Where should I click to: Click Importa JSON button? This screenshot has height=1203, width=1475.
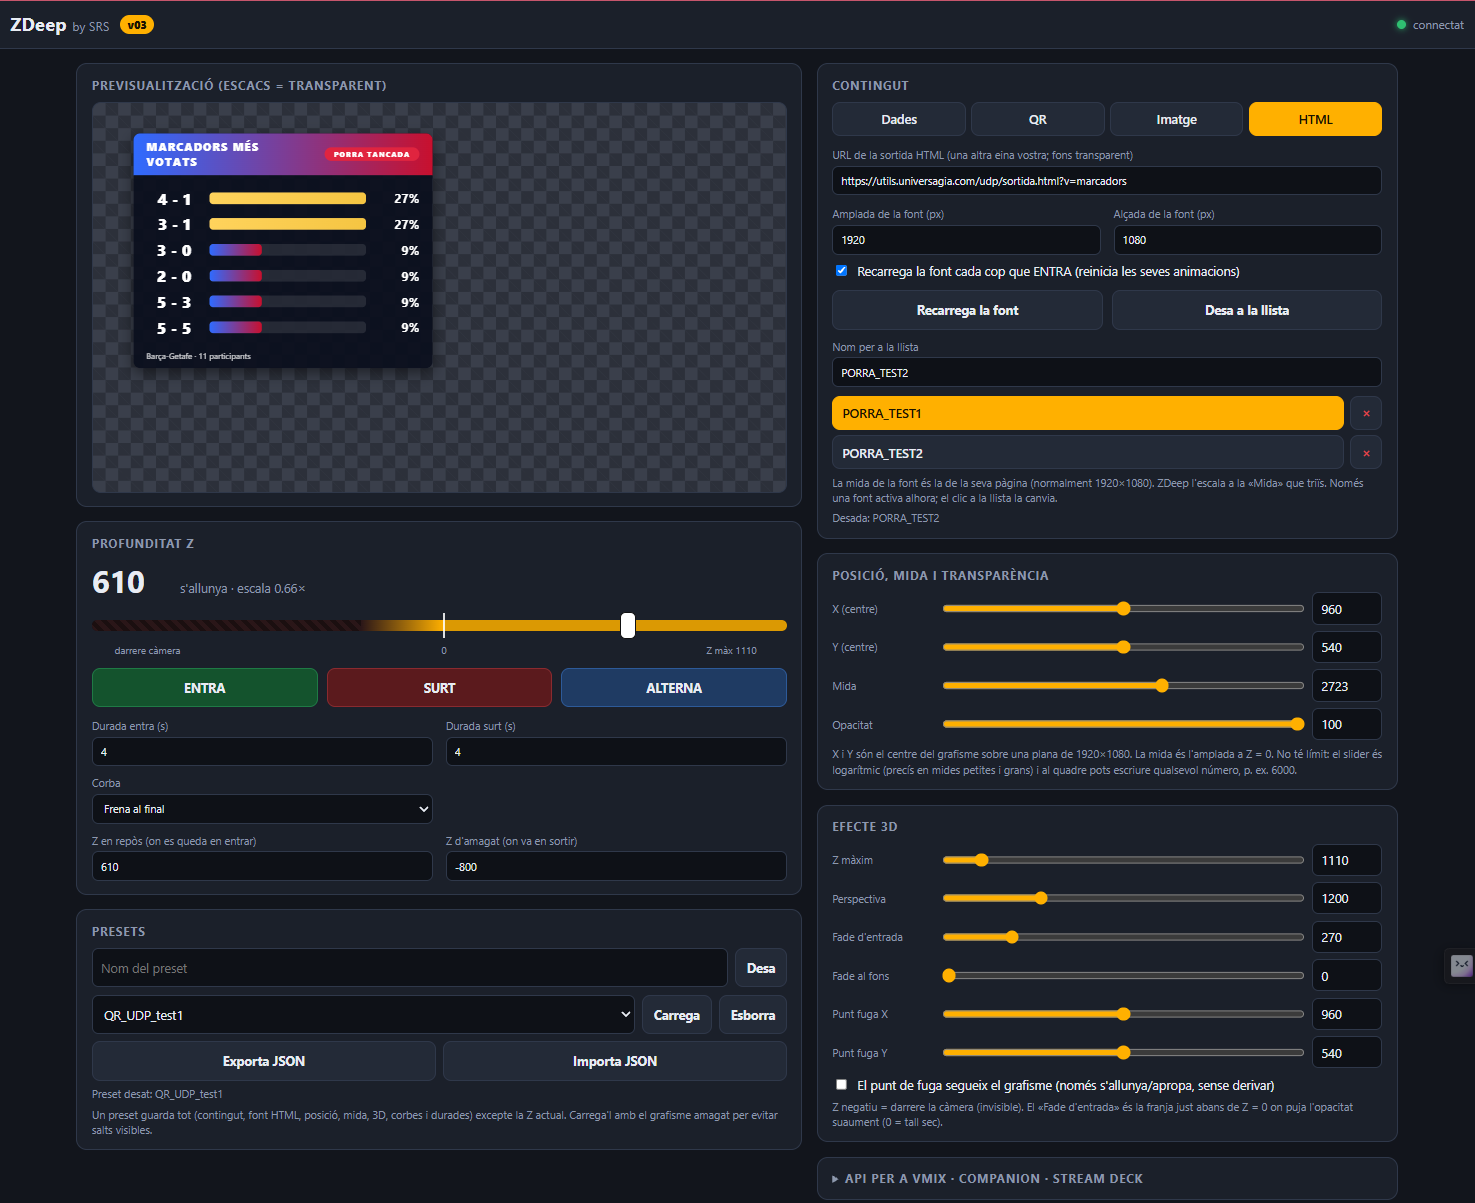point(615,1061)
